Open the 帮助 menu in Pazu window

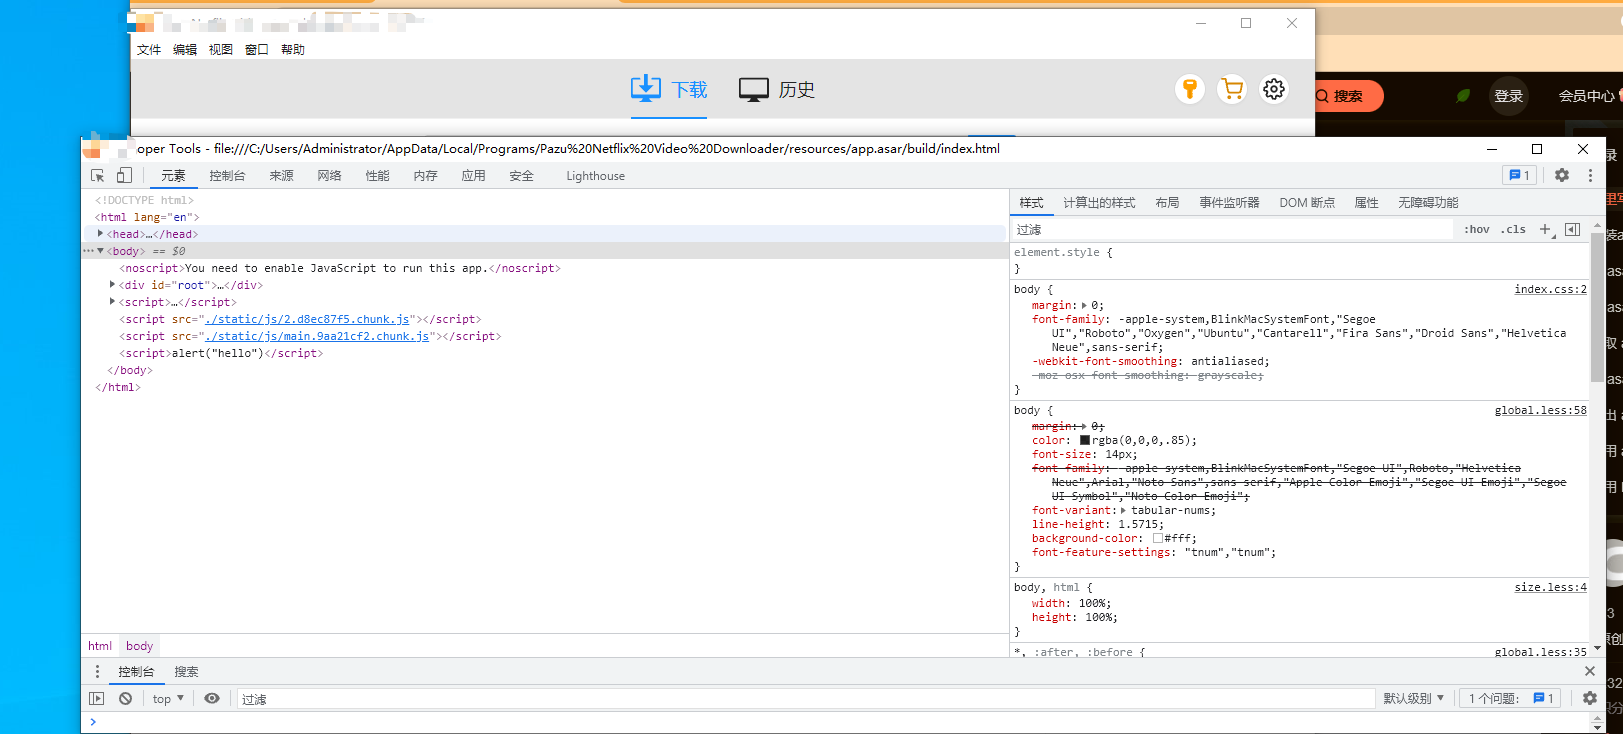tap(293, 49)
